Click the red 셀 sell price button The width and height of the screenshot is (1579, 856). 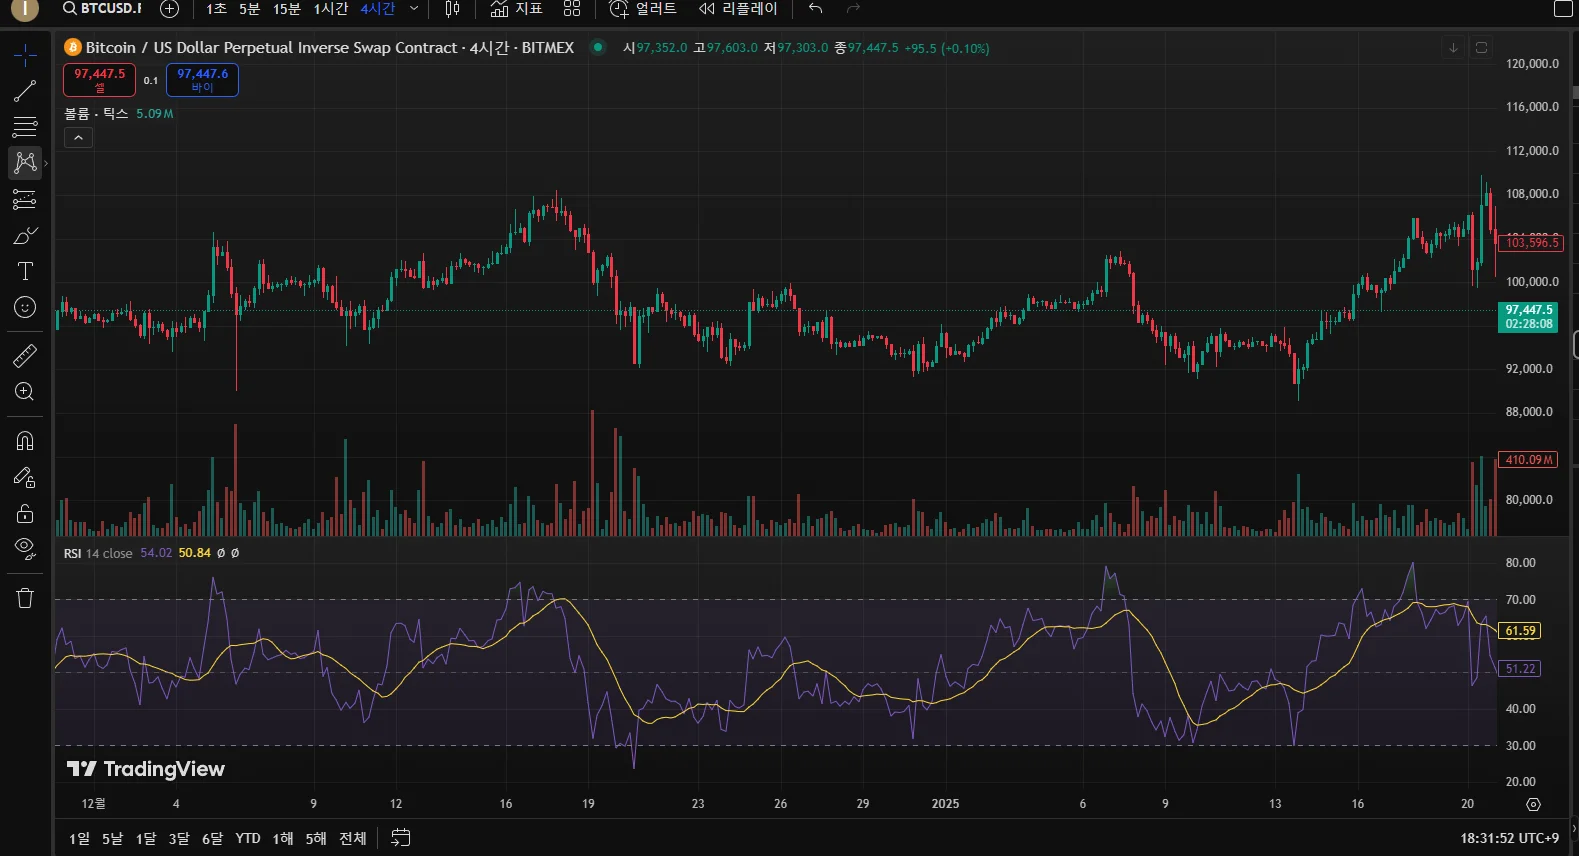click(x=99, y=80)
